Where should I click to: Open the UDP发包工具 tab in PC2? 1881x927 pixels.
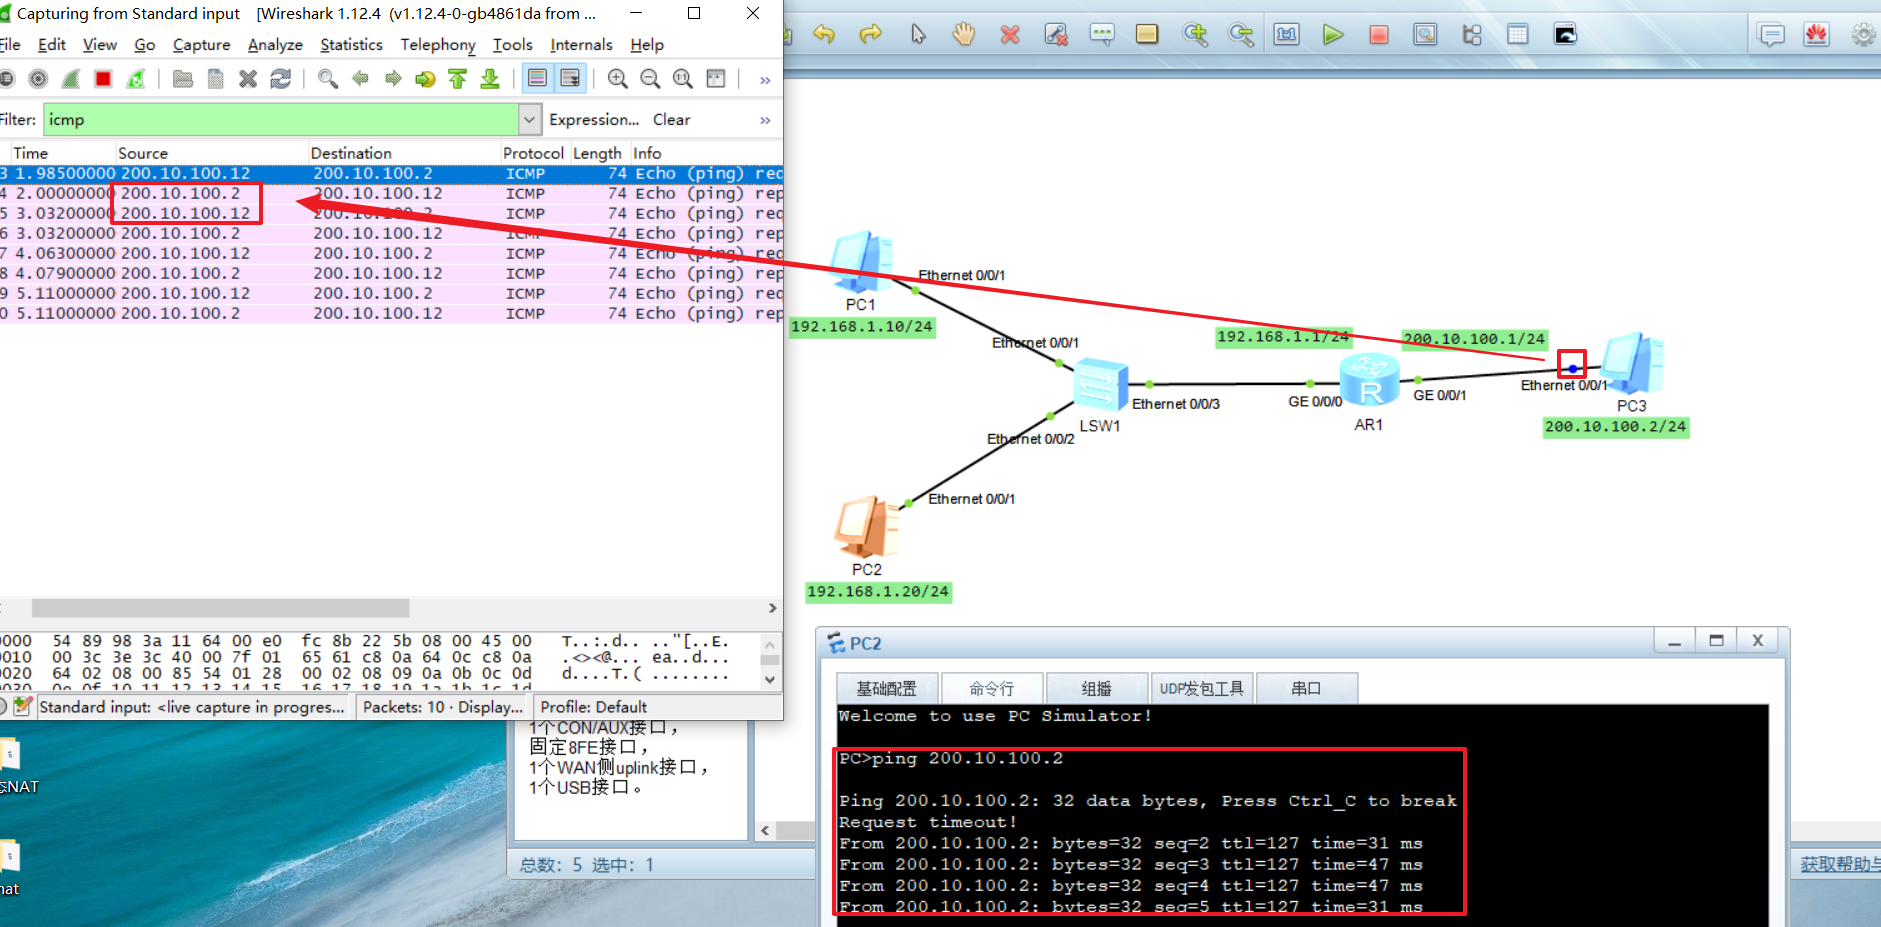pos(1202,688)
